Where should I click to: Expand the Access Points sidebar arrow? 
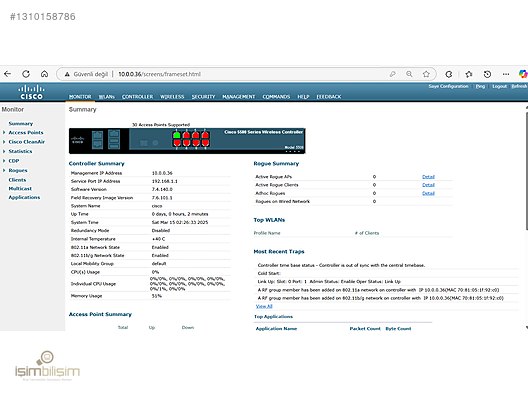tap(4, 132)
